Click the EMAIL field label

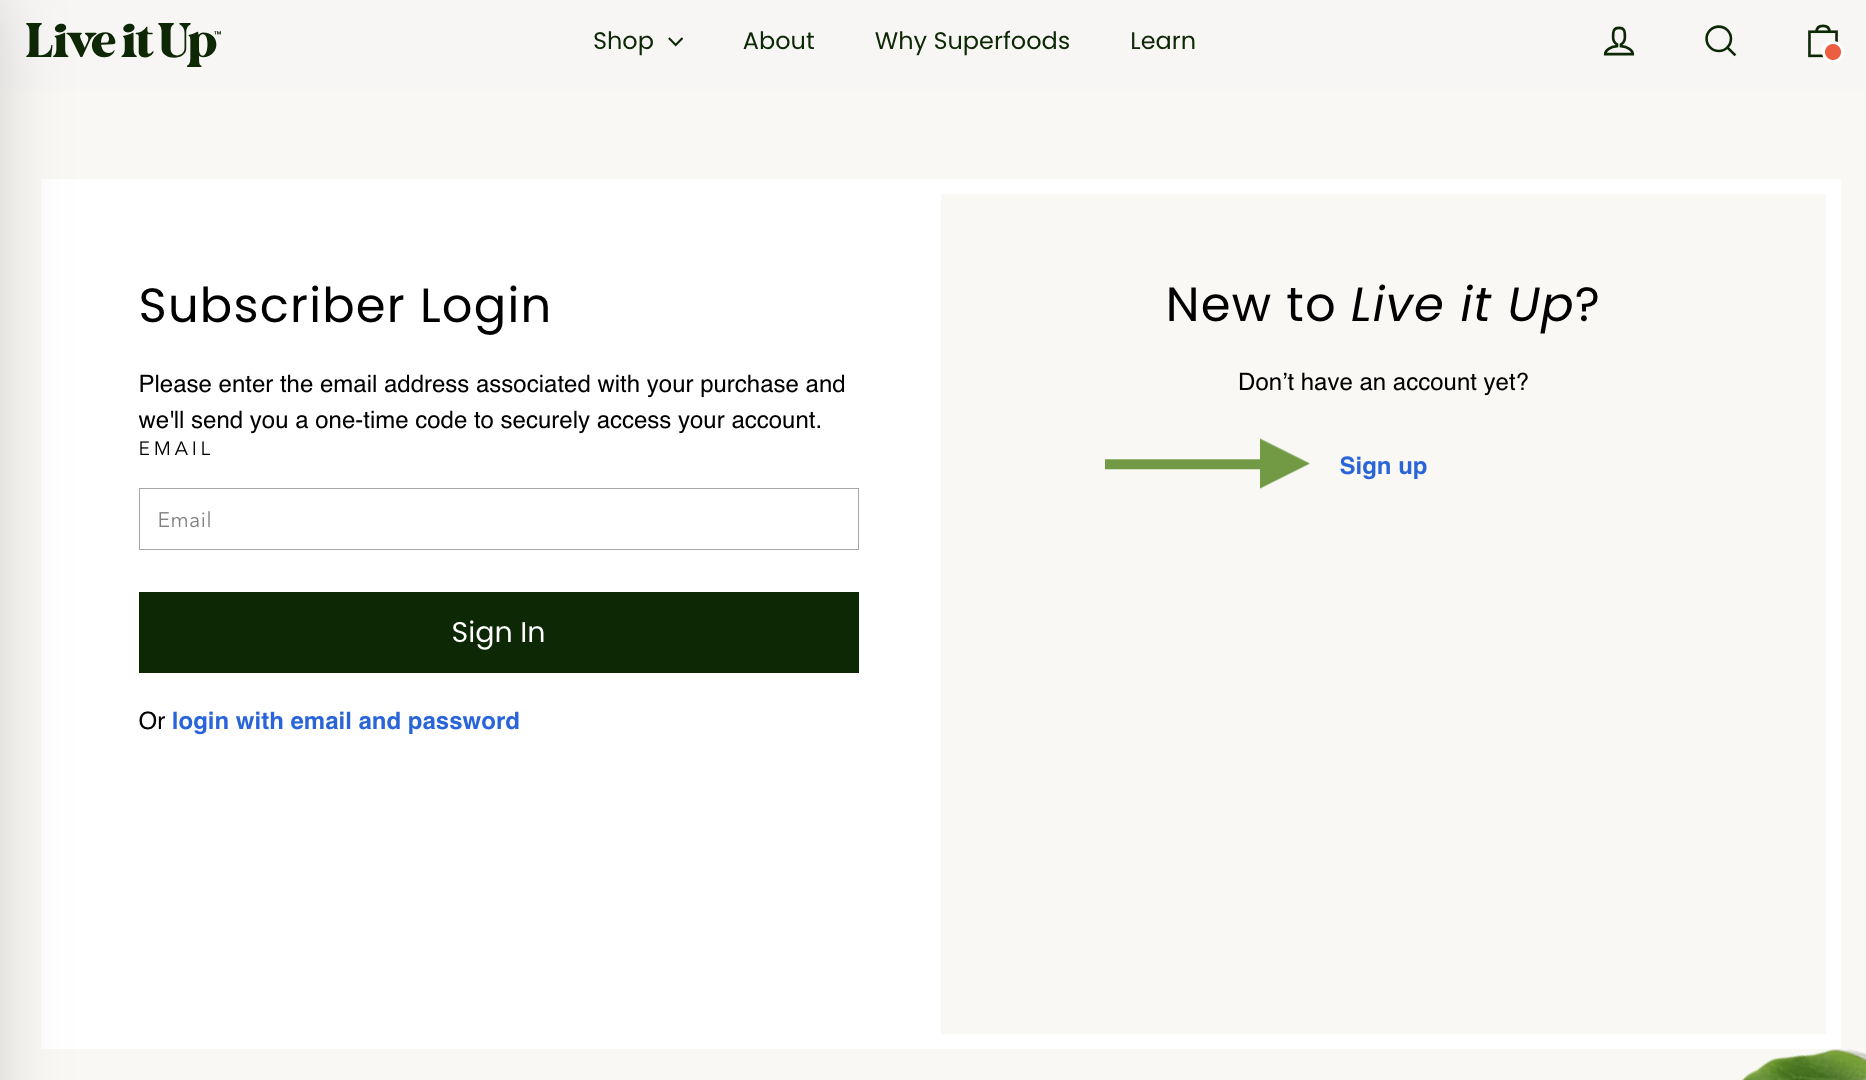[x=175, y=449]
